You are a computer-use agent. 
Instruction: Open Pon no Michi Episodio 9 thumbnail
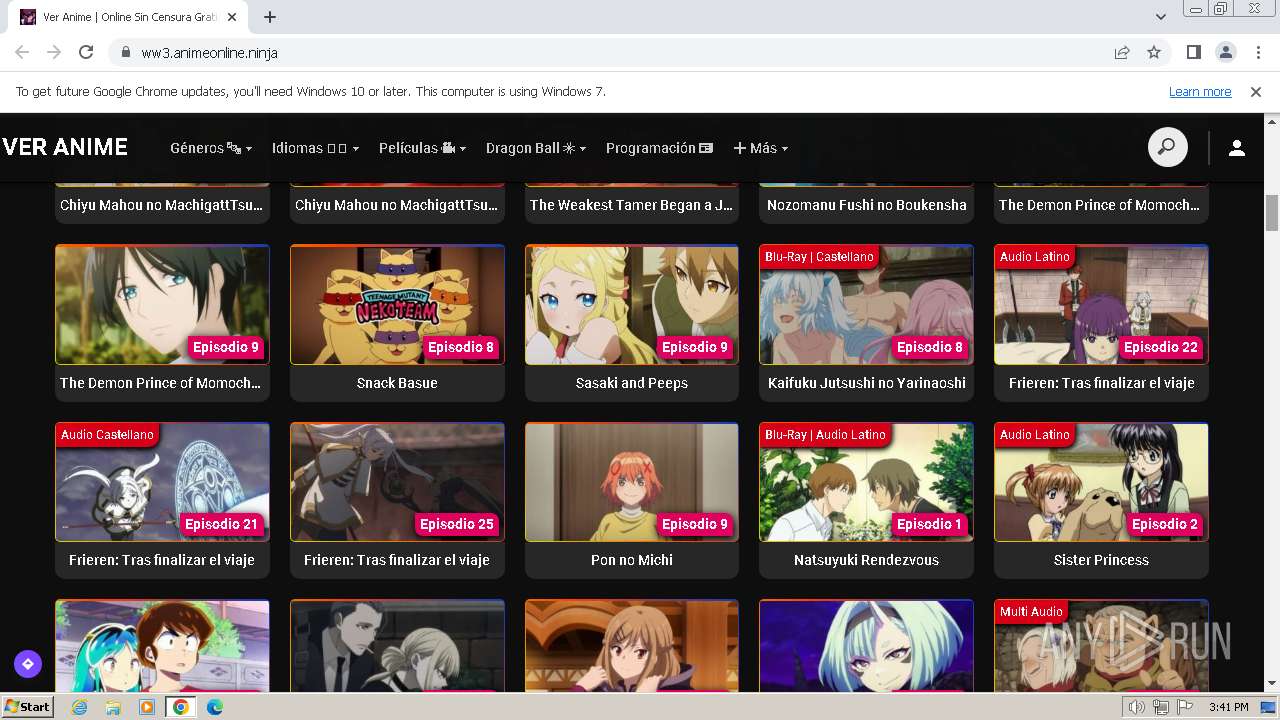pos(632,482)
